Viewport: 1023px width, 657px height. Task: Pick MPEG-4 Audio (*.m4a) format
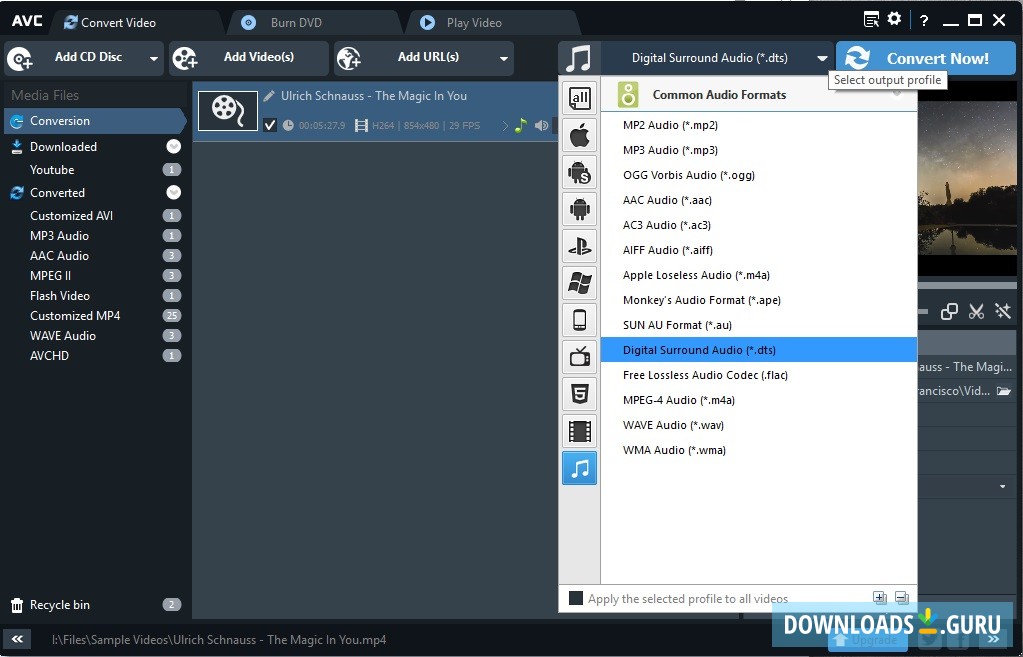758,400
